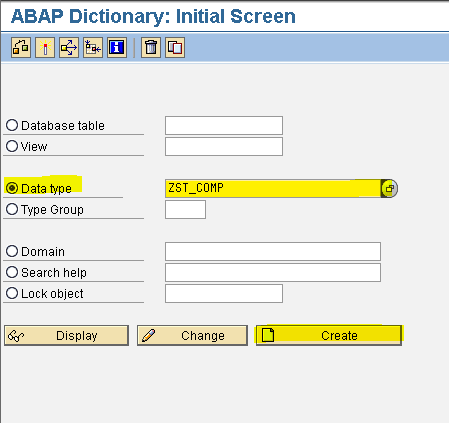The height and width of the screenshot is (423, 449).
Task: Click the Data type field containing ZST_COMP
Action: 273,188
